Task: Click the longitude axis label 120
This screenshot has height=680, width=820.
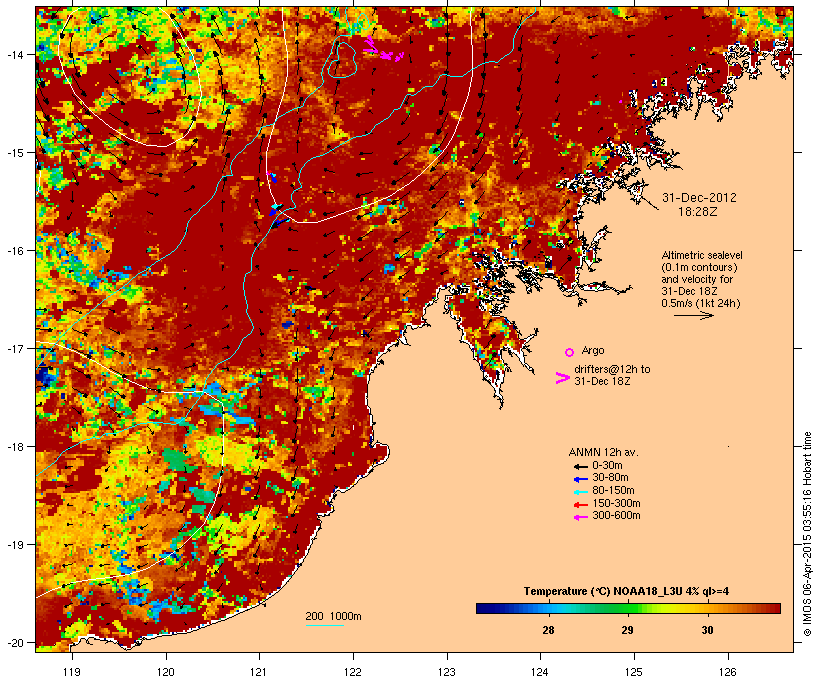Action: click(x=166, y=672)
